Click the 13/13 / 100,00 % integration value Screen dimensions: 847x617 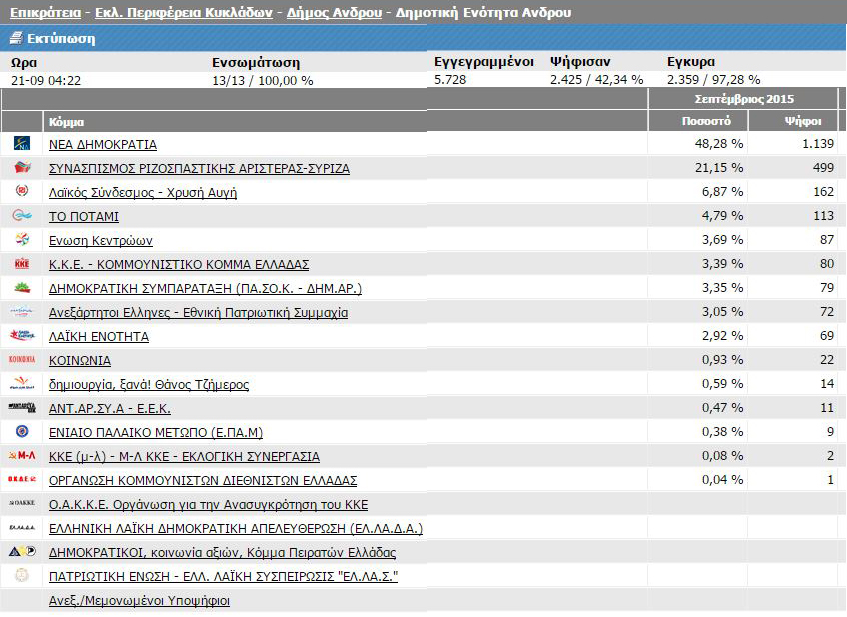pos(263,81)
